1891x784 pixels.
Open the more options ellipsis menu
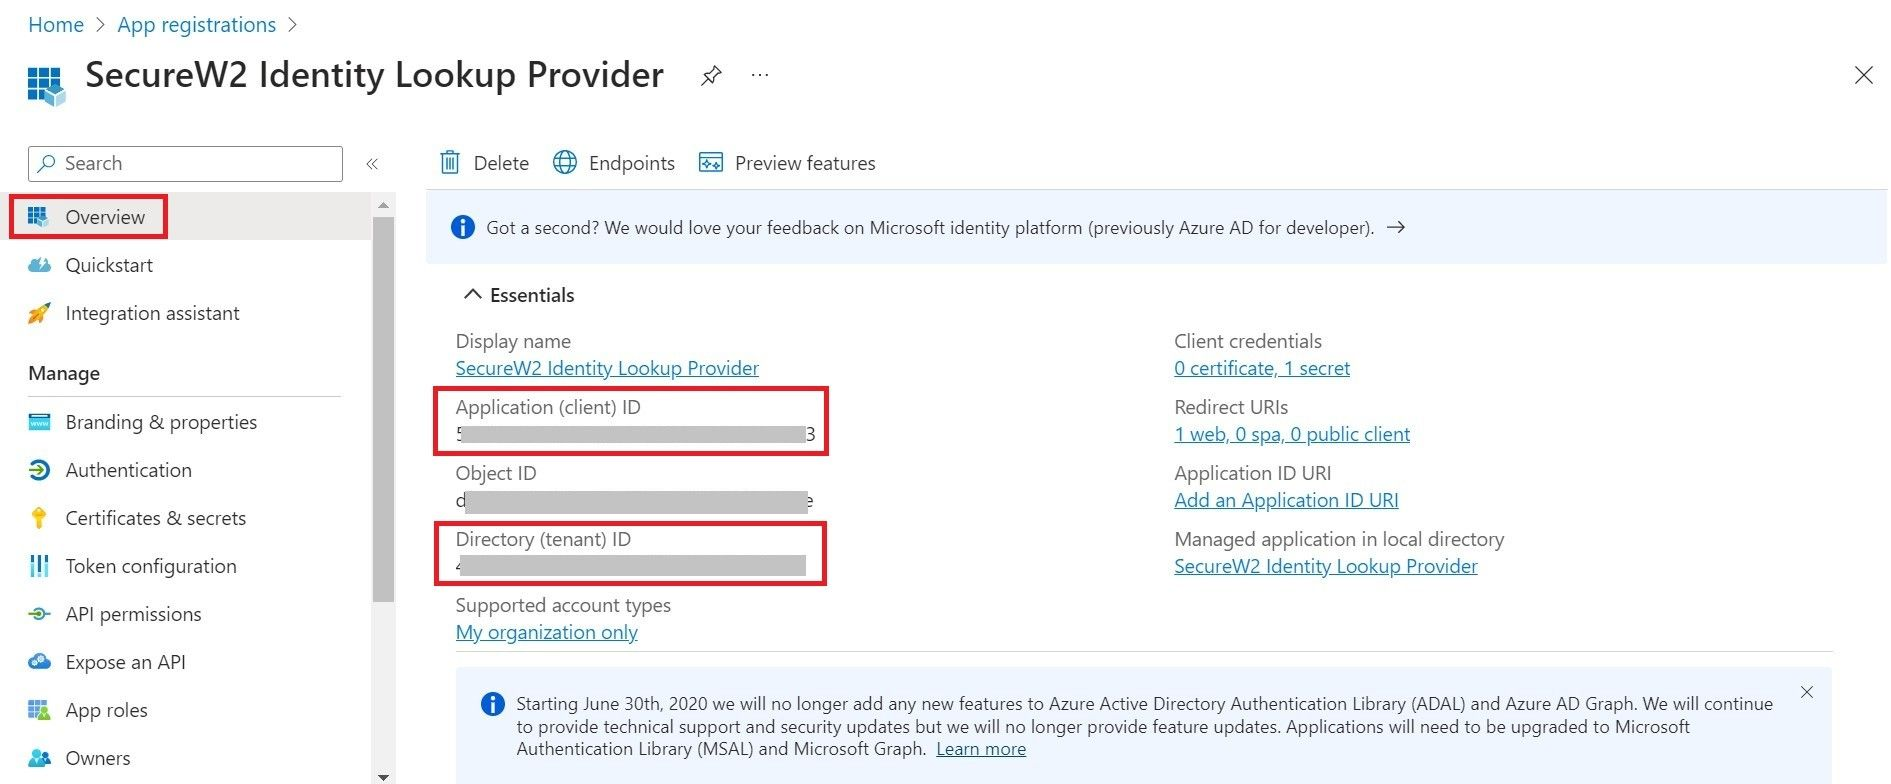760,76
